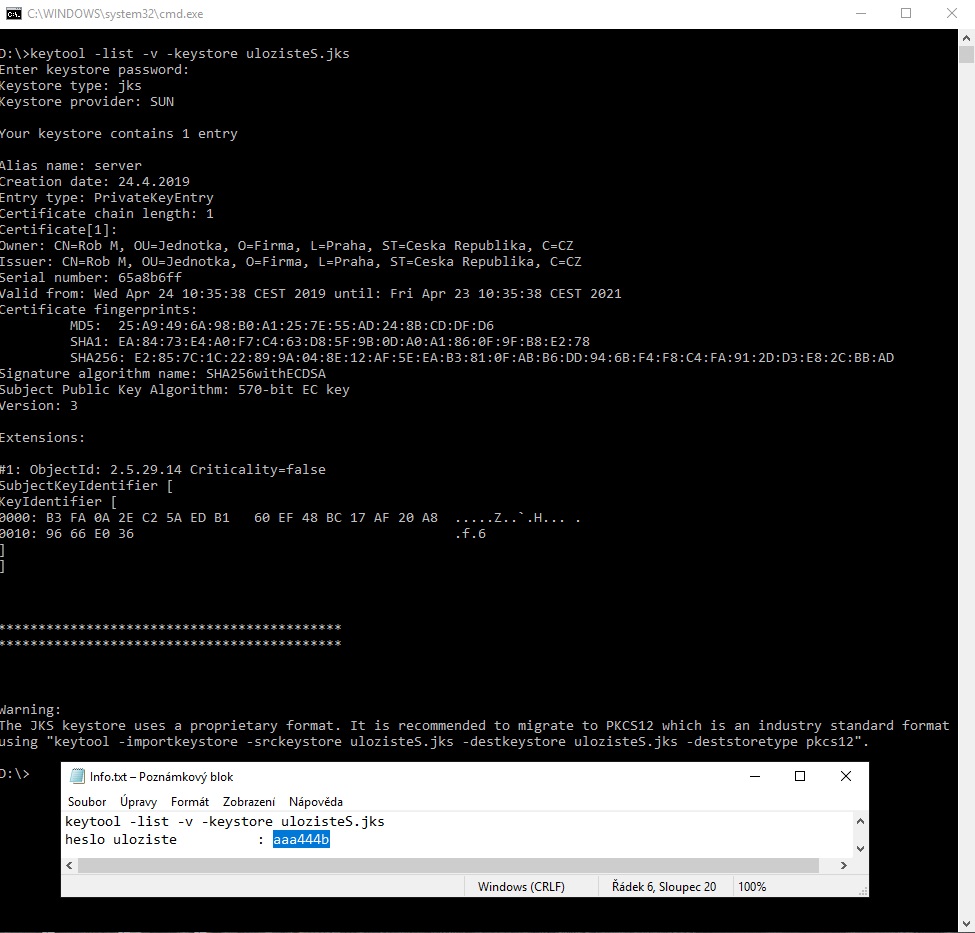Click the Issuer CN=Rob M line
The image size is (975, 933).
(x=290, y=261)
